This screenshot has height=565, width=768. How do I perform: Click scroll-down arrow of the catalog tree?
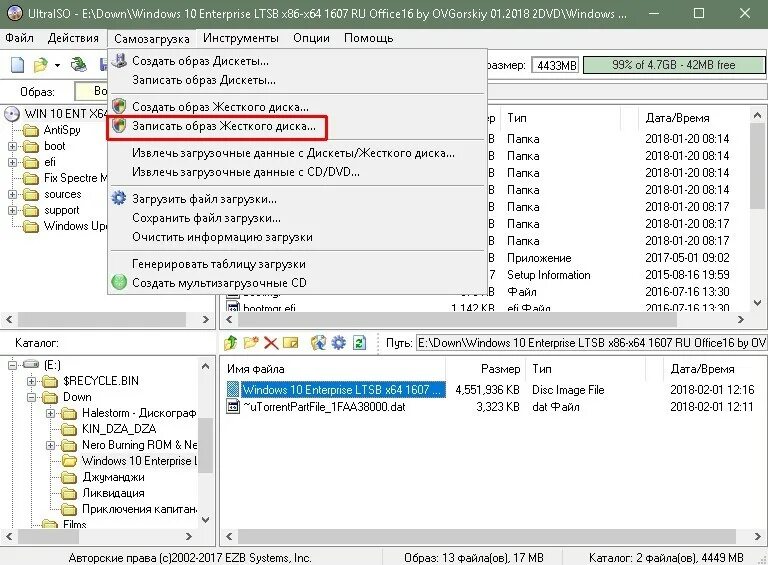[x=205, y=519]
